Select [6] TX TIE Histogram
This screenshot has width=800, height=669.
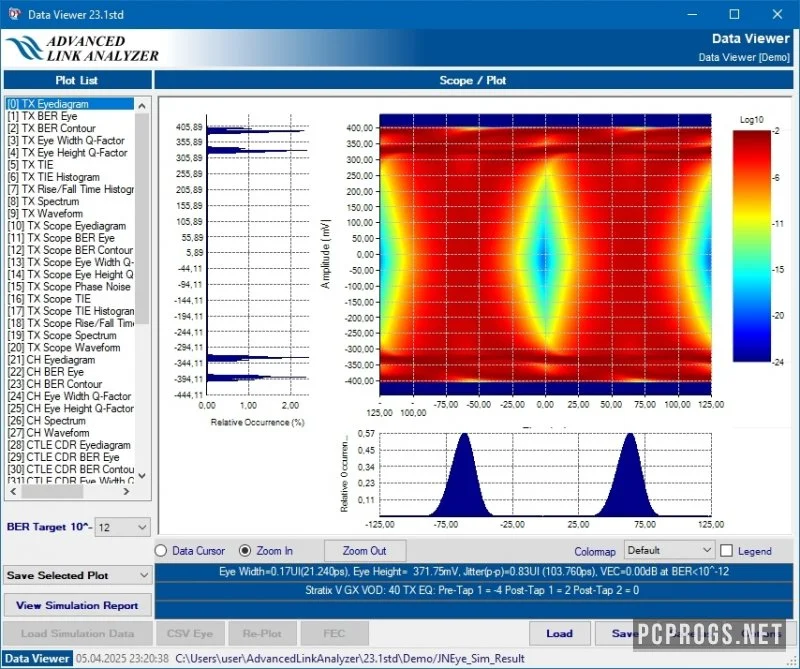click(x=70, y=177)
